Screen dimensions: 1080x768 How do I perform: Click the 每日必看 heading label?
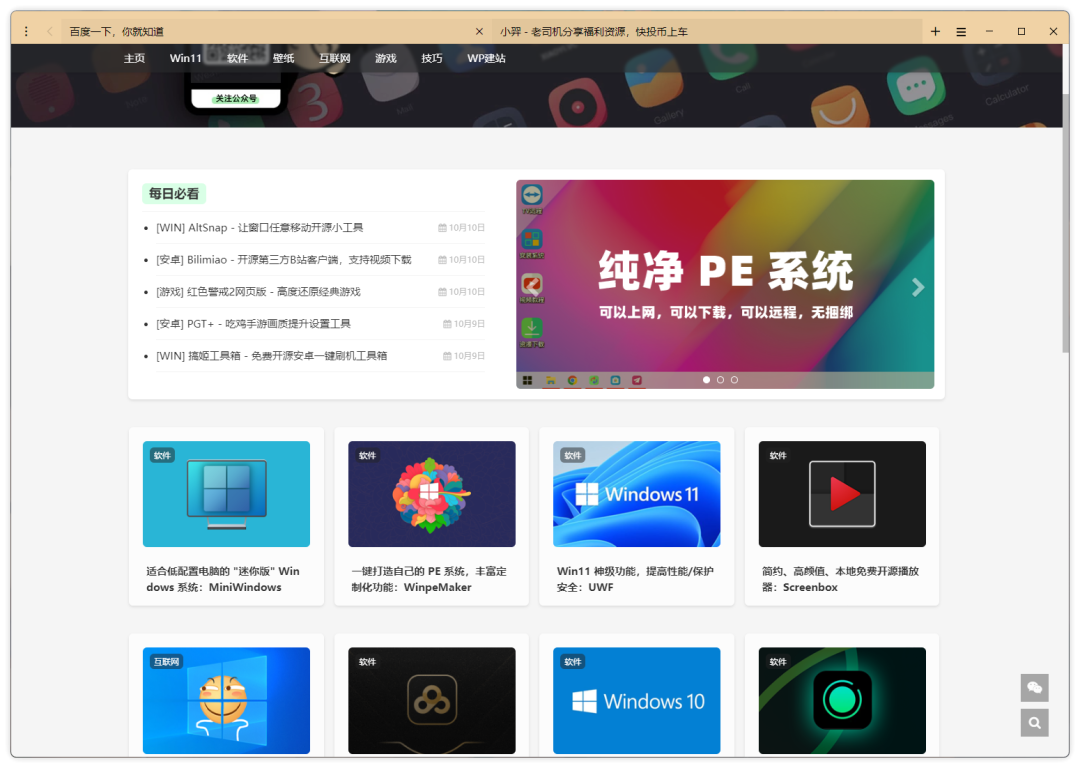(x=174, y=194)
